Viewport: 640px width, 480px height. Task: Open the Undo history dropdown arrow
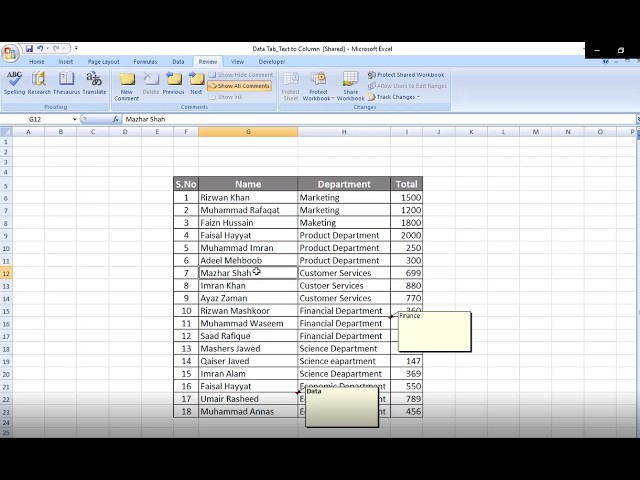coord(47,49)
